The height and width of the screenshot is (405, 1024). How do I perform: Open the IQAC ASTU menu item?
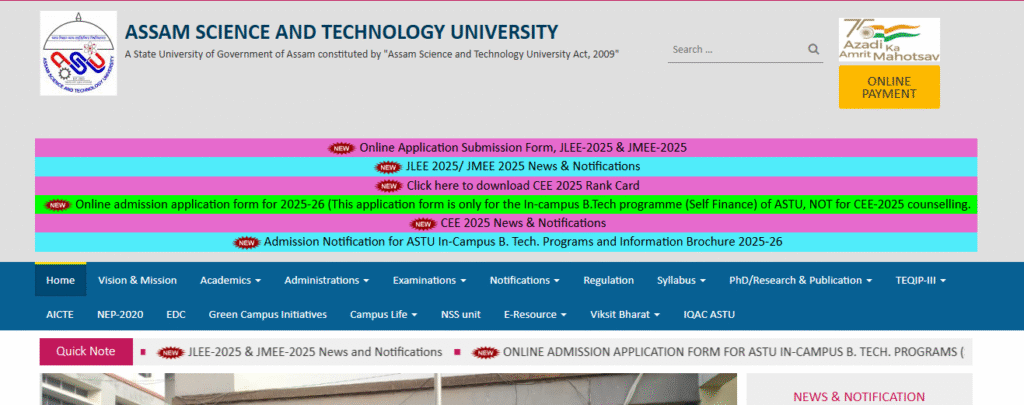(x=709, y=314)
